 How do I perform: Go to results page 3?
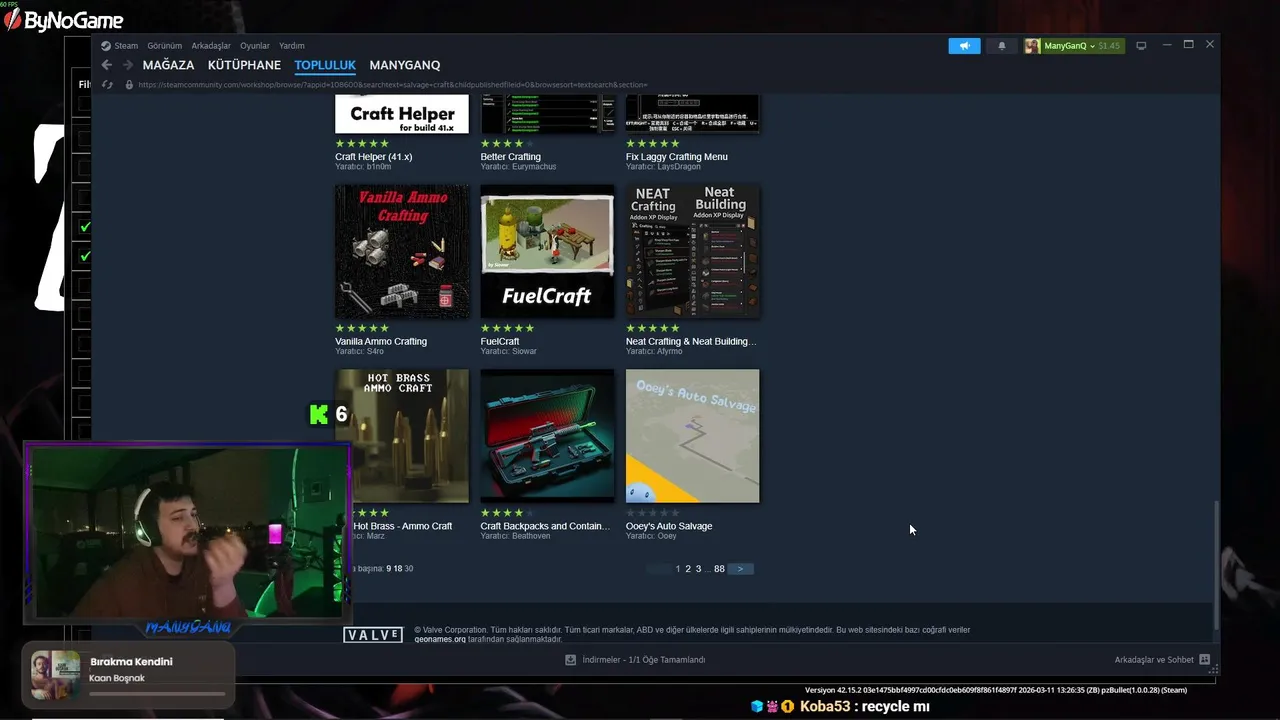pyautogui.click(x=698, y=569)
